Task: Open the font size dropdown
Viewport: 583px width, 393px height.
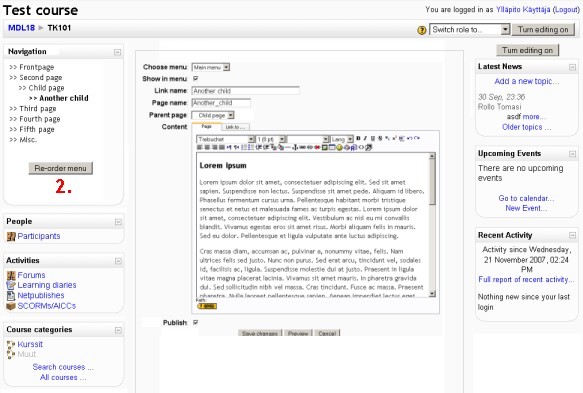Action: pyautogui.click(x=271, y=139)
